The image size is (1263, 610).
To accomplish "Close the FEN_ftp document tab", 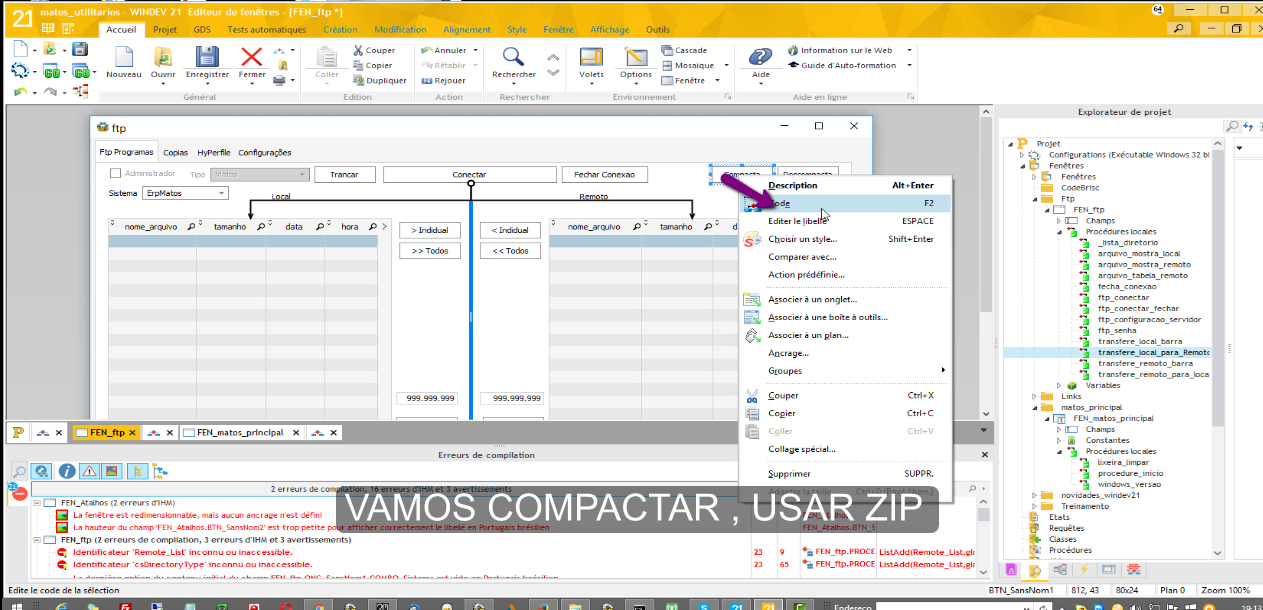I will point(134,433).
